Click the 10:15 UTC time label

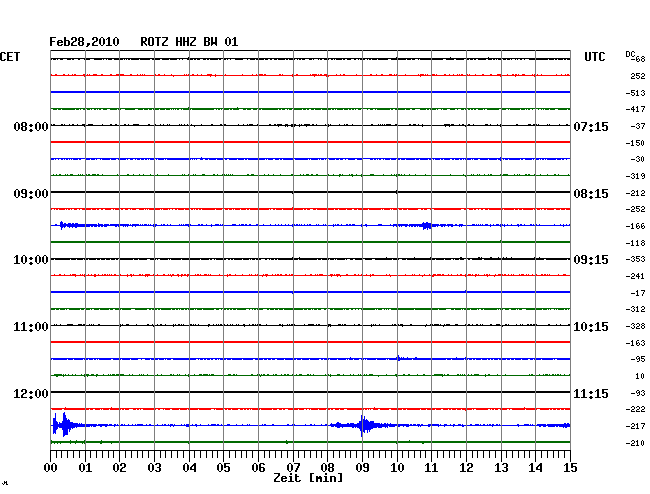click(x=591, y=327)
